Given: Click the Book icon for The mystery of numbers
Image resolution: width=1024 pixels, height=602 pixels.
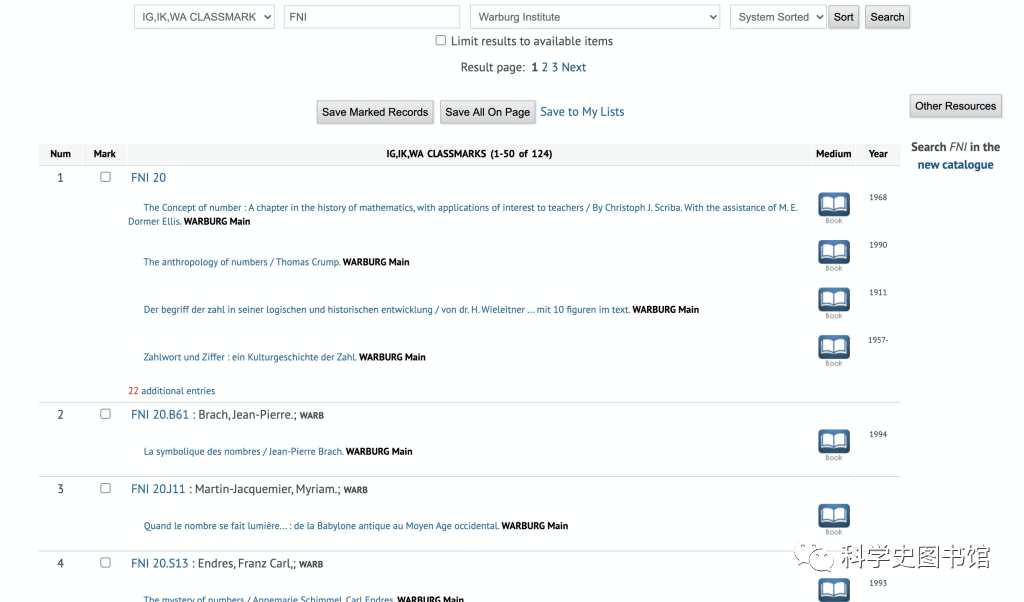Looking at the screenshot, I should pos(834,590).
